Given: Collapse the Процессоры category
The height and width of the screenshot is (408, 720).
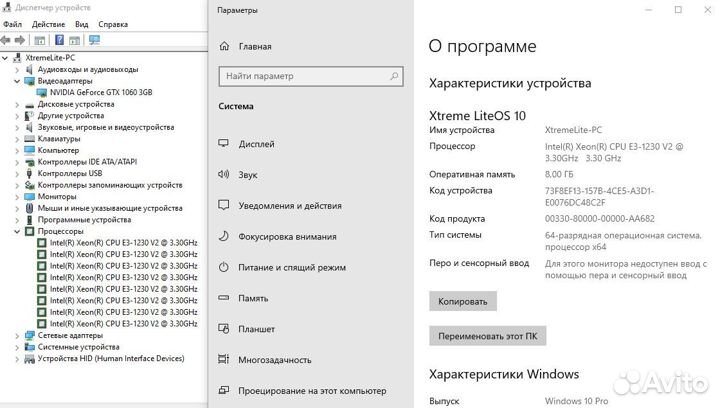Looking at the screenshot, I should tap(17, 231).
